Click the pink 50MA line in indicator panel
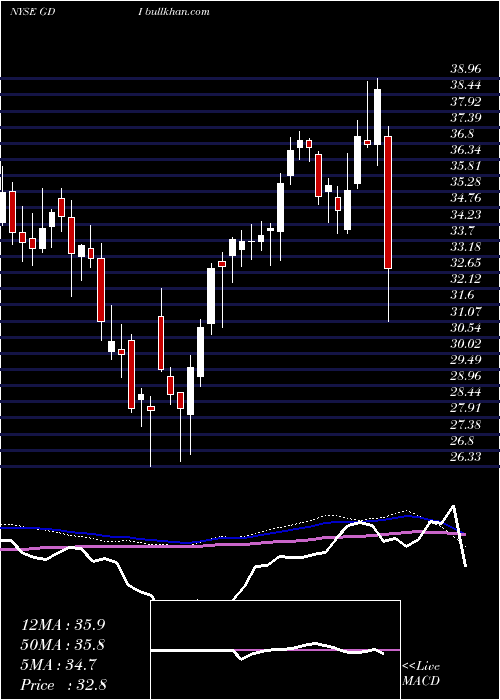Image resolution: width=500 pixels, height=700 pixels. click(x=232, y=541)
